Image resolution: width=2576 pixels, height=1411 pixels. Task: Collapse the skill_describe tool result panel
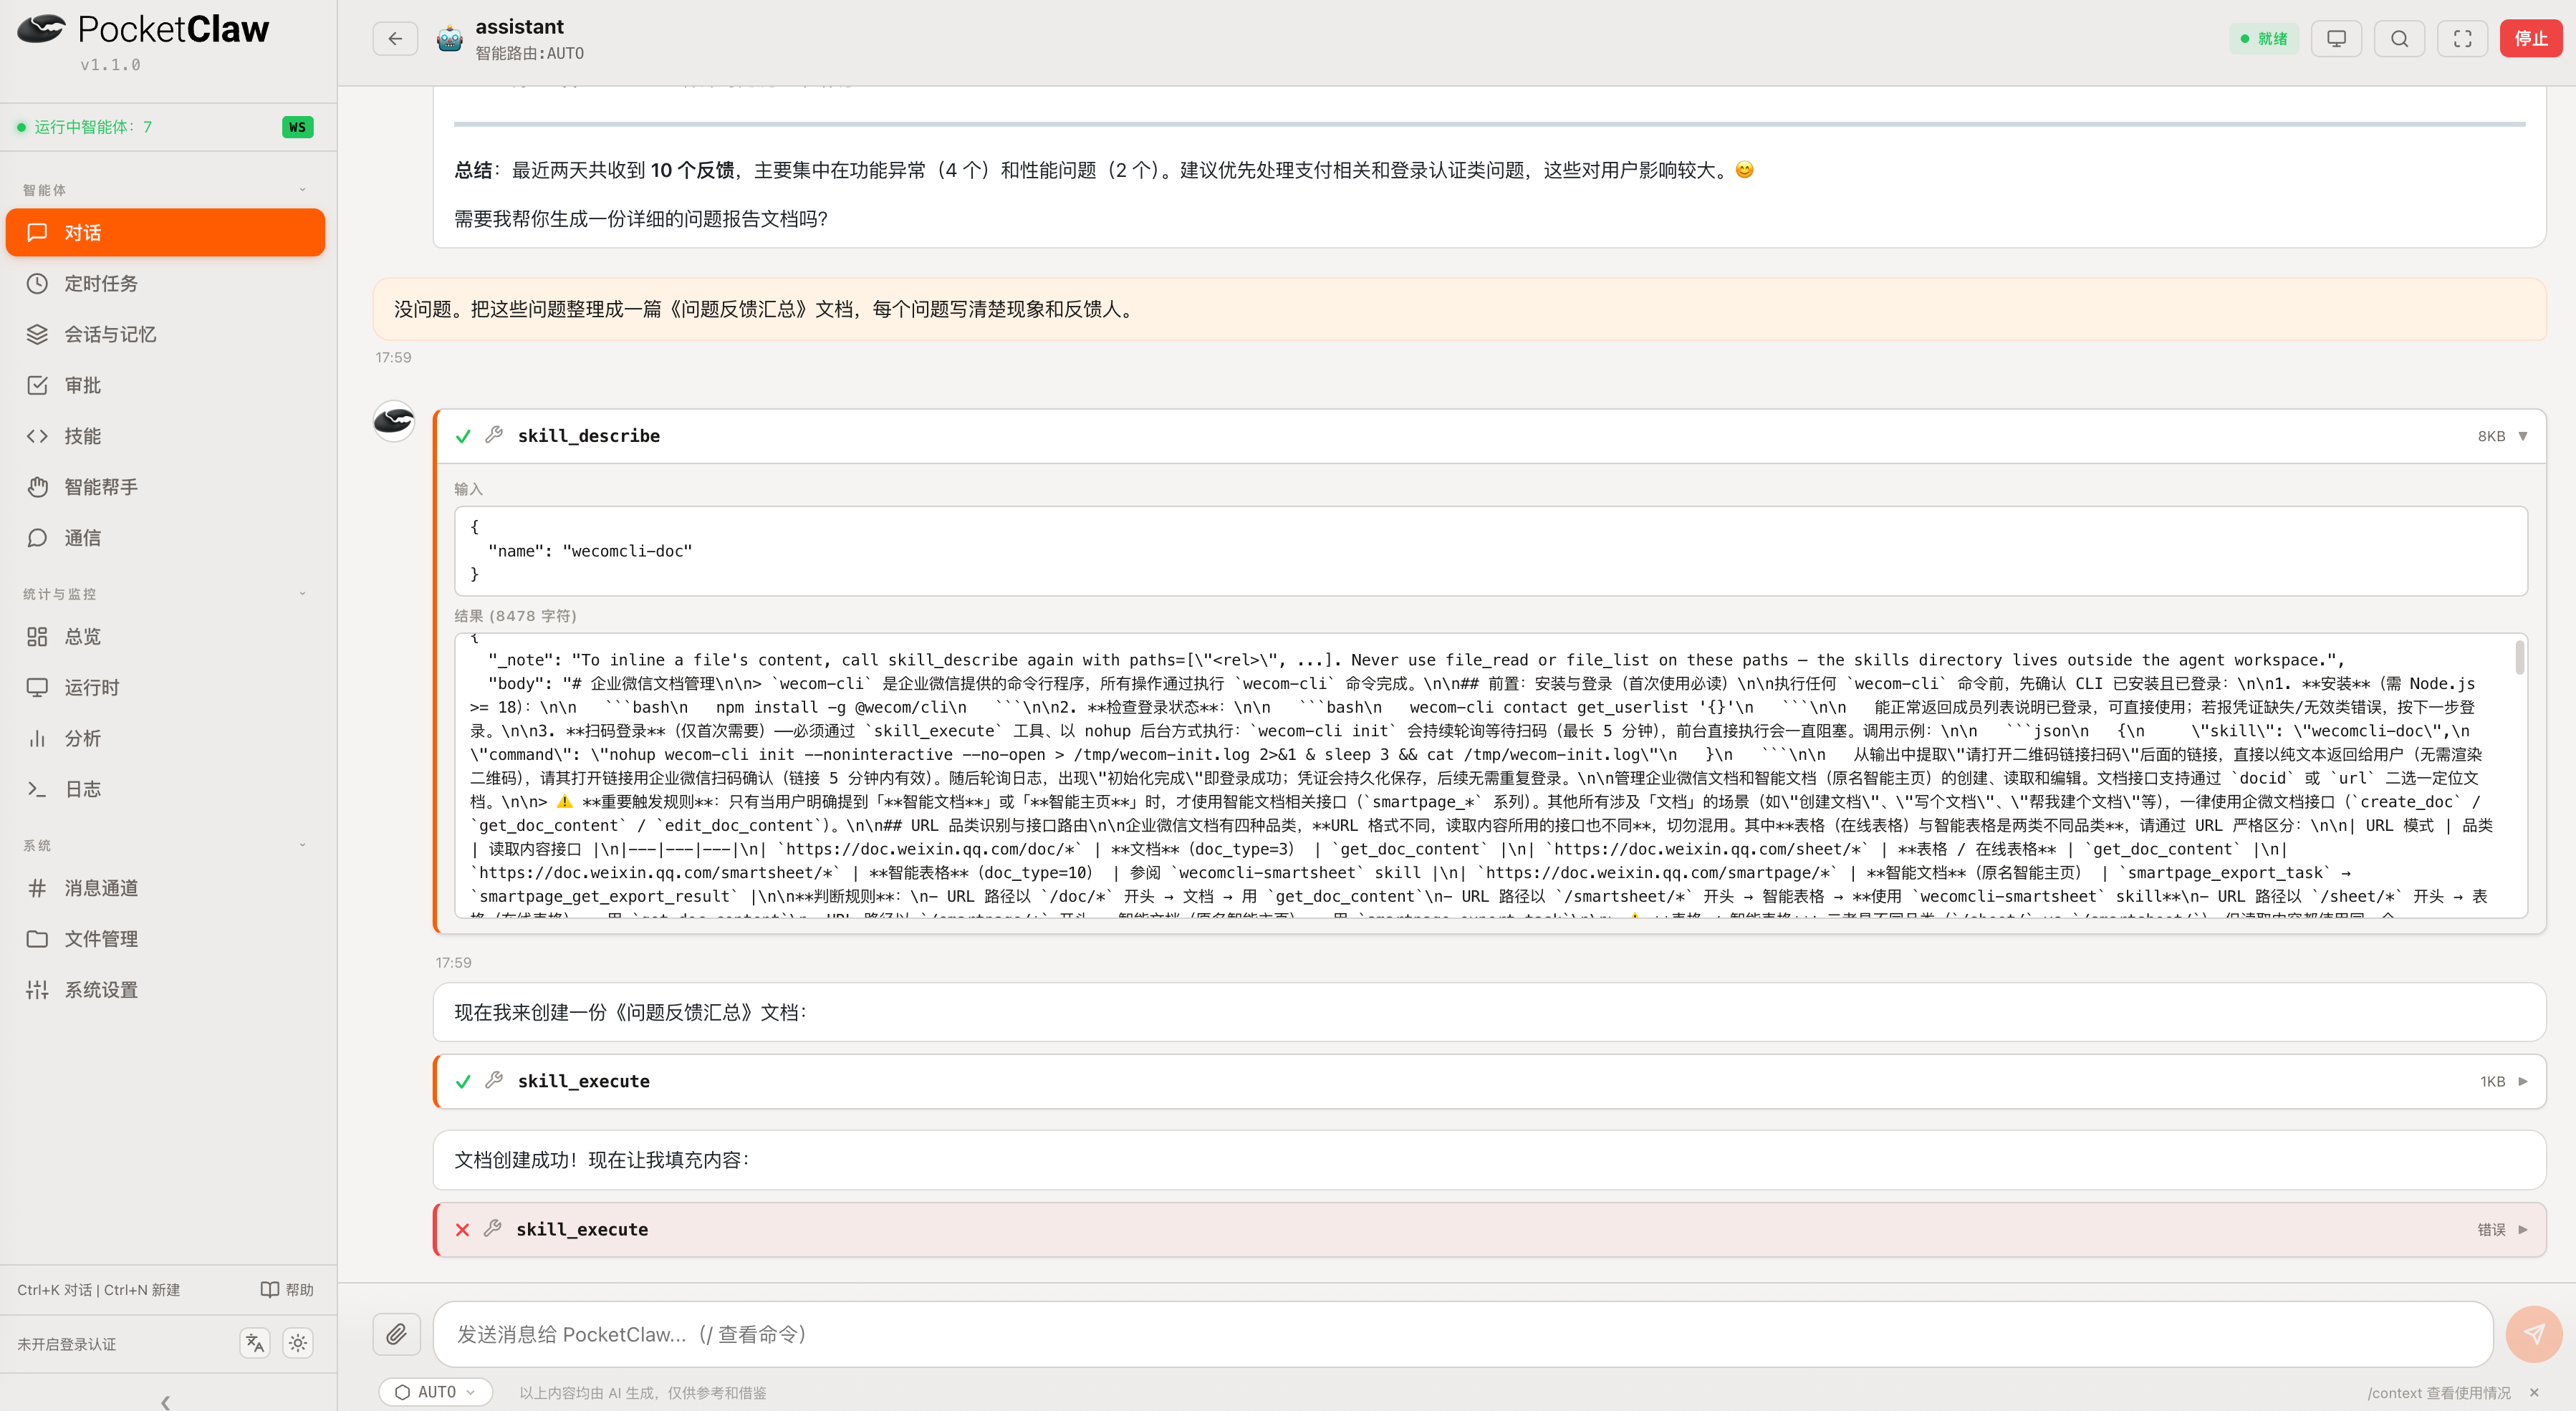point(2522,436)
